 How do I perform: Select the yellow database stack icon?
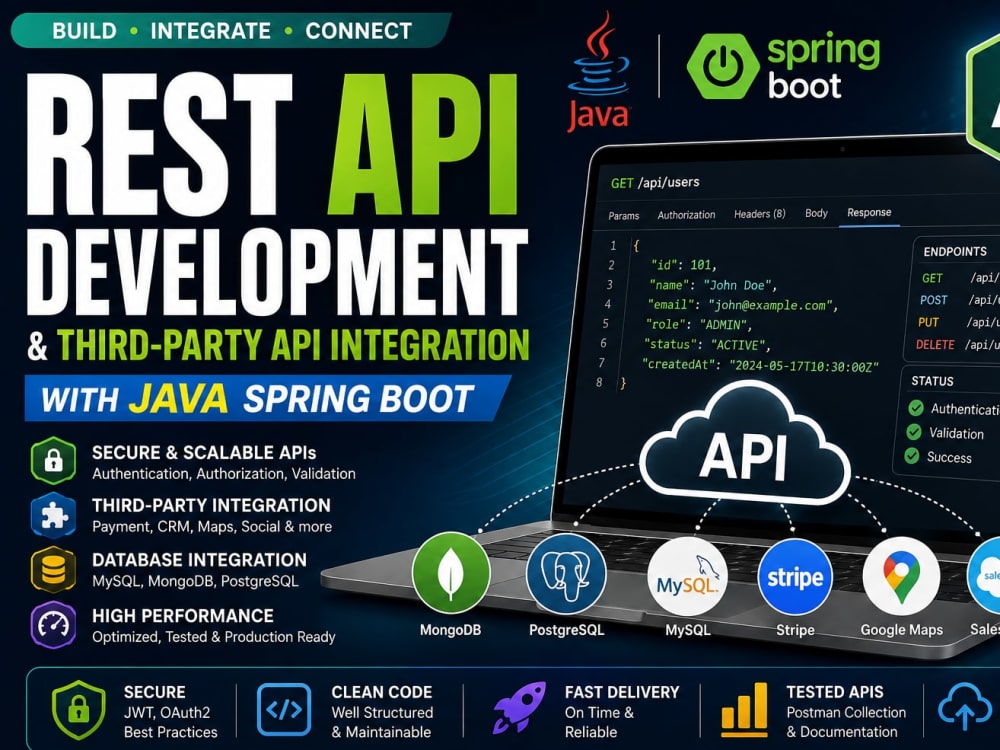[x=54, y=570]
